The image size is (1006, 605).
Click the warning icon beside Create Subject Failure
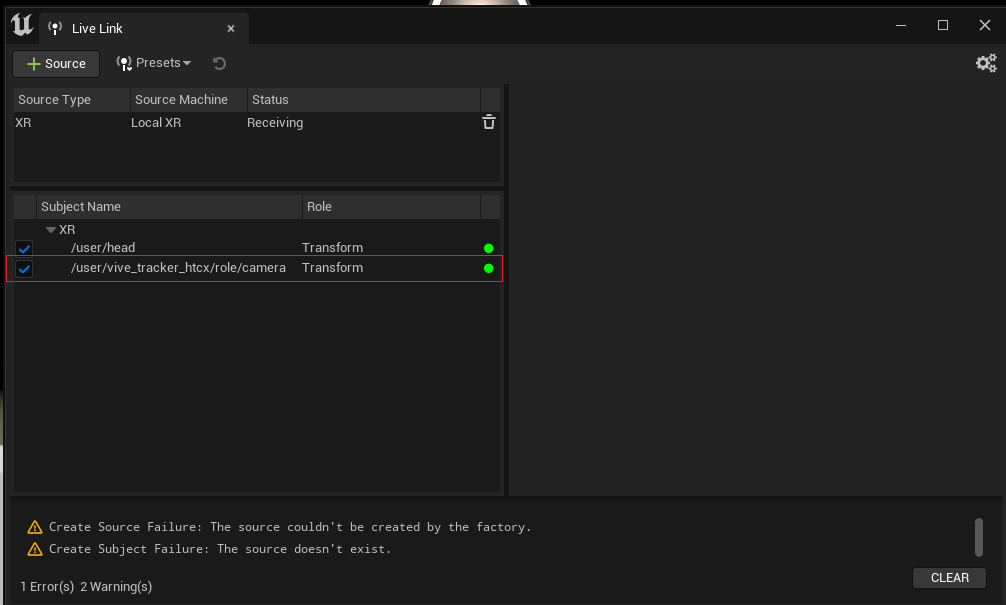pyautogui.click(x=36, y=548)
